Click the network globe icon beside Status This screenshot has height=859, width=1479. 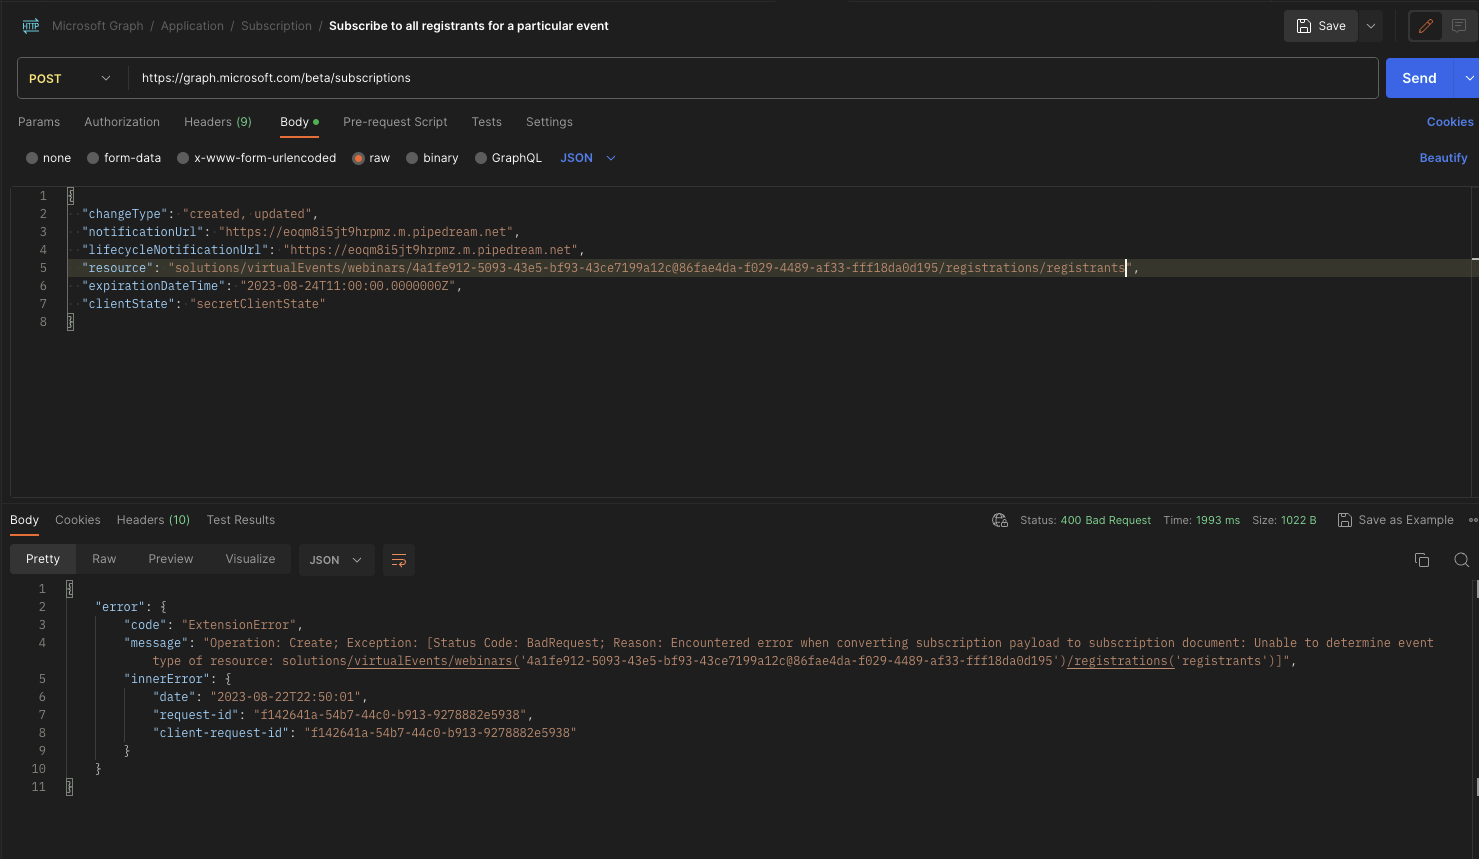pyautogui.click(x=1000, y=520)
